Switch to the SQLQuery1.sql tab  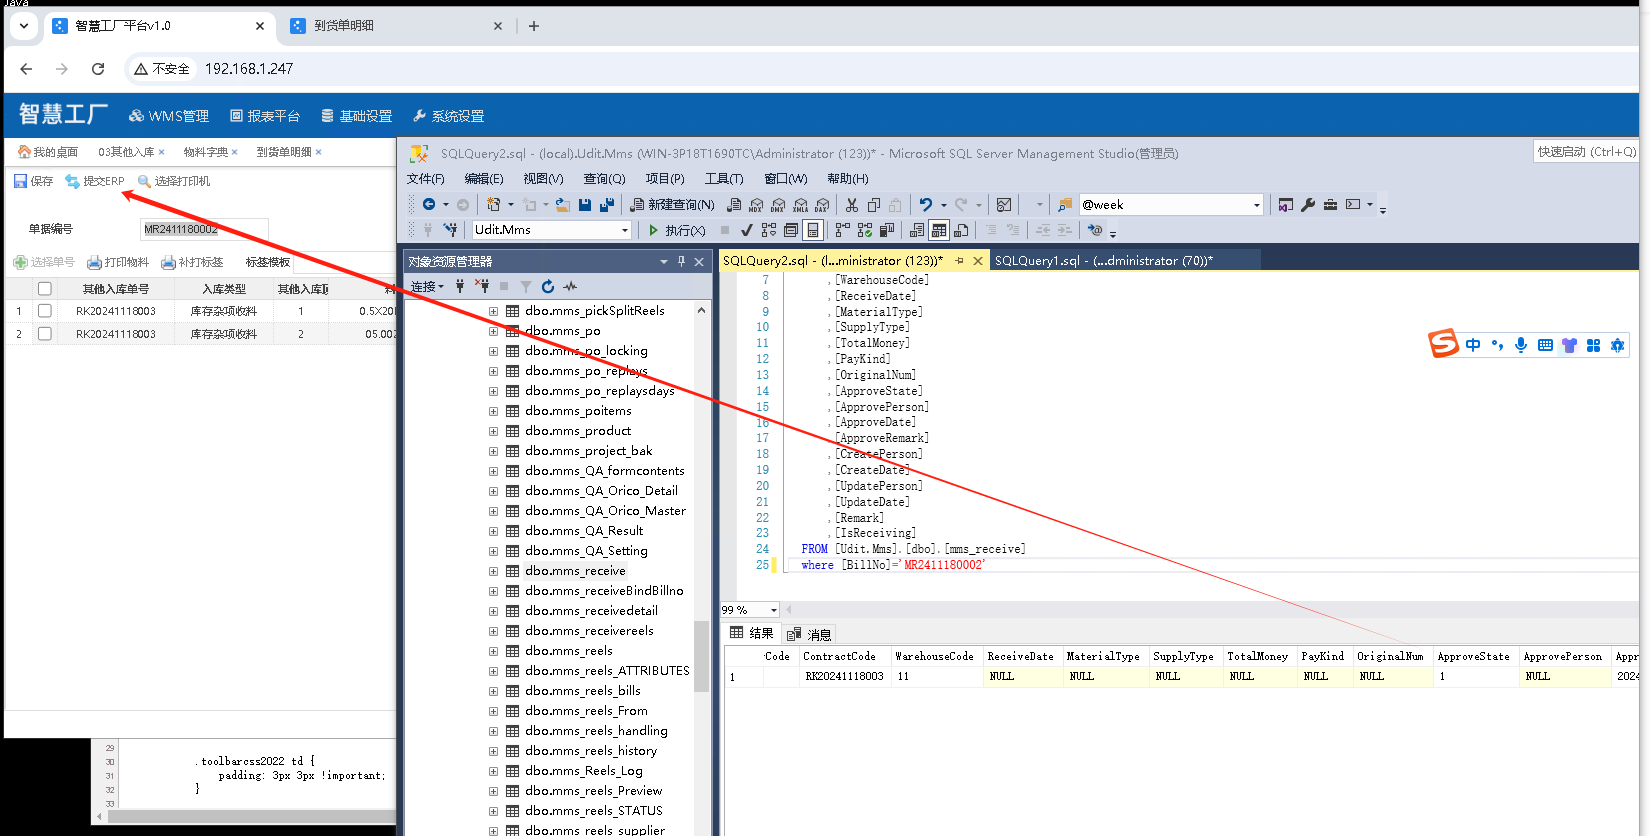[1102, 261]
